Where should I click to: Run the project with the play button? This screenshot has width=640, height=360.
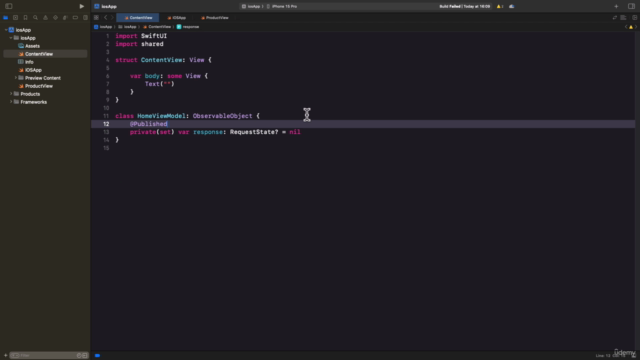point(82,6)
